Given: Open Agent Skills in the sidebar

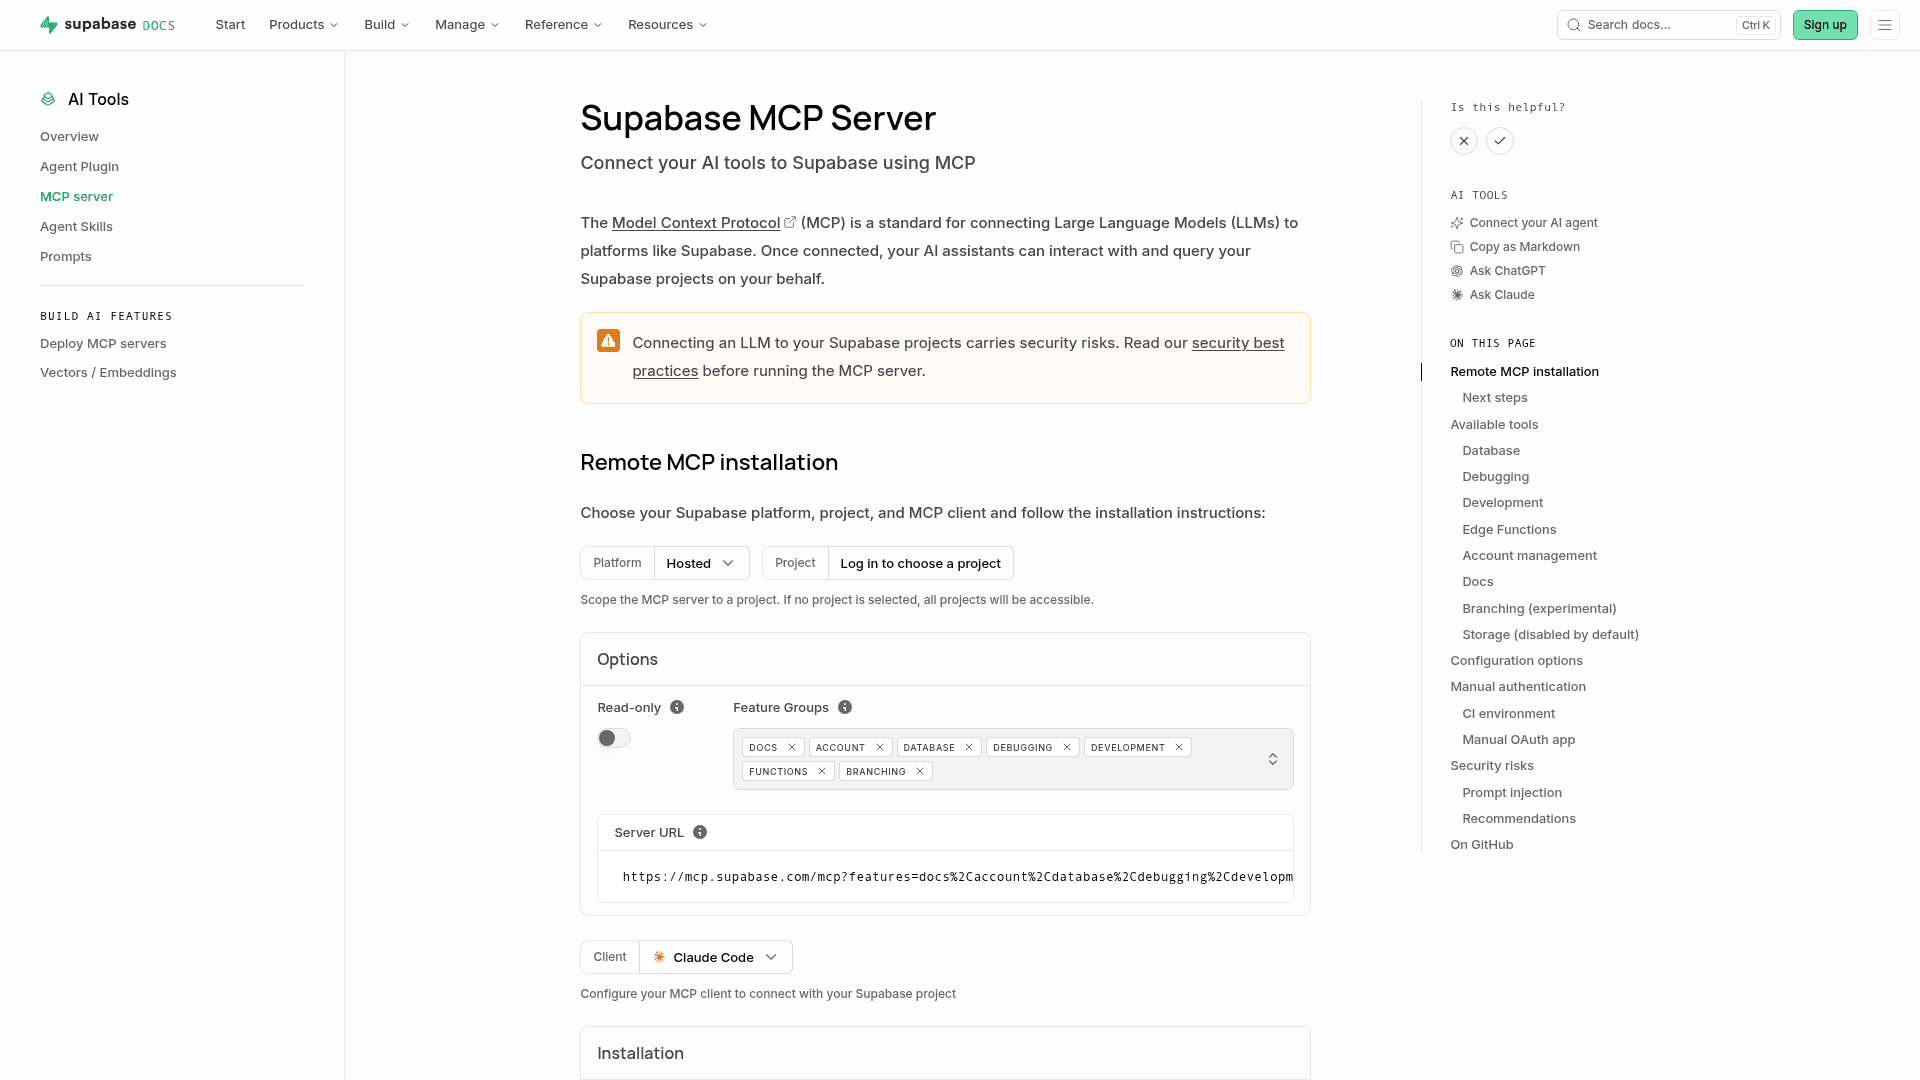Looking at the screenshot, I should coord(76,227).
